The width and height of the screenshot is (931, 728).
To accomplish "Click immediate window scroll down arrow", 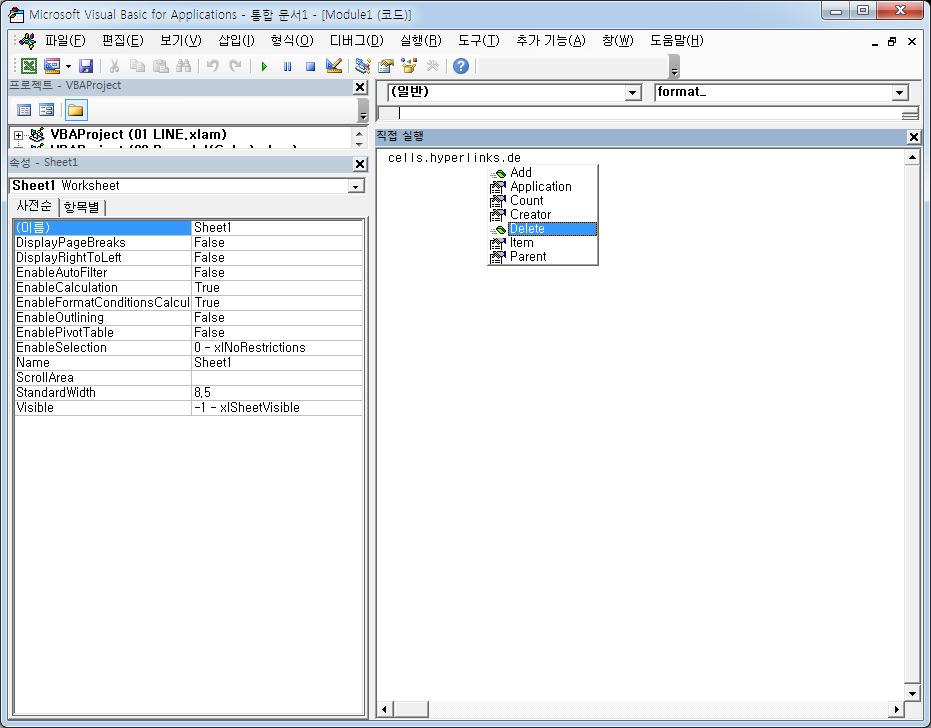I will [x=912, y=693].
